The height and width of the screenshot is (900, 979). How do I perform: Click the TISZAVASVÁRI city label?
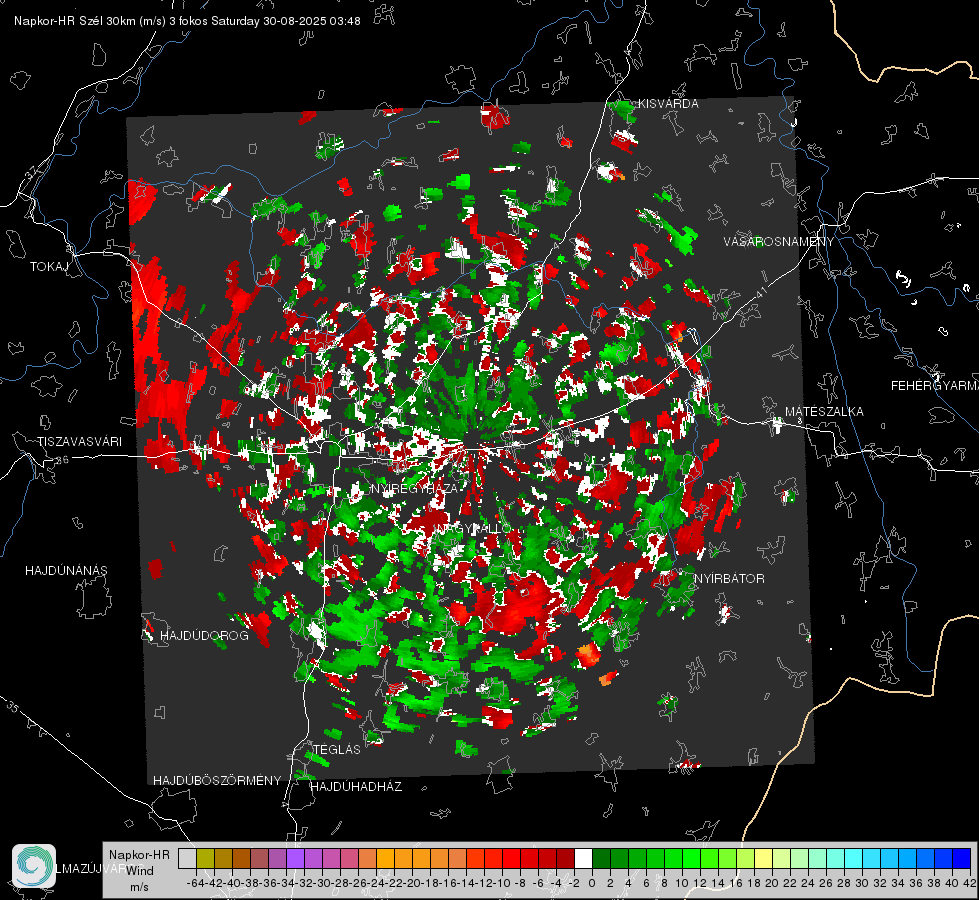click(79, 442)
